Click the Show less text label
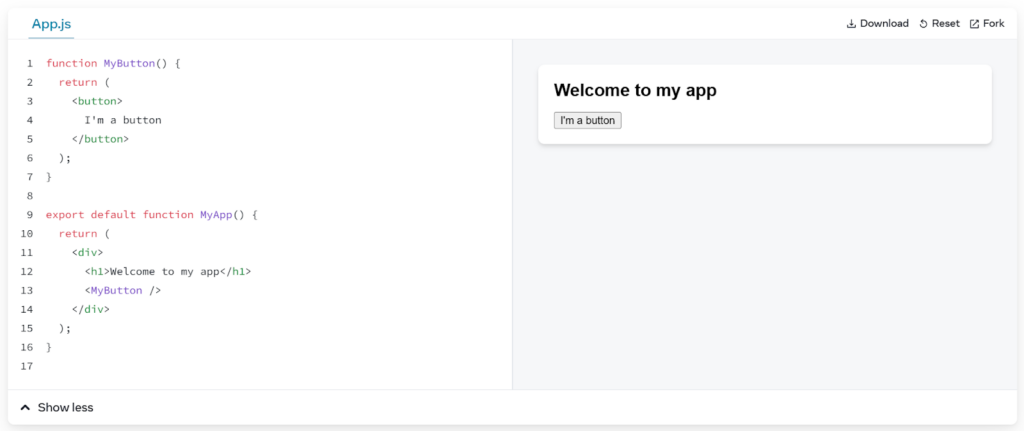This screenshot has width=1024, height=431. point(65,408)
